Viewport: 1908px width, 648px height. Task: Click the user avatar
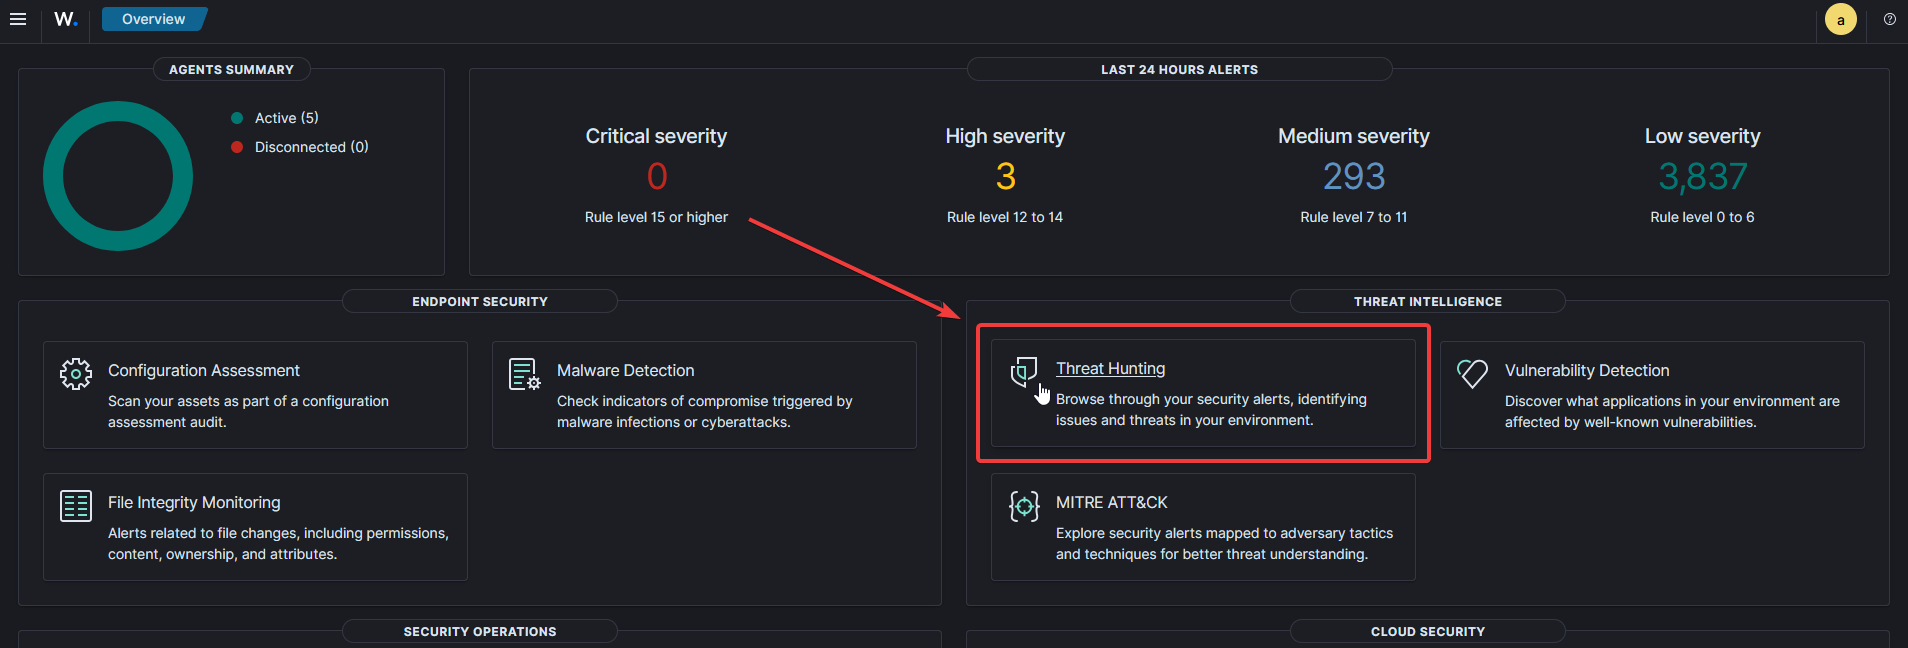tap(1841, 18)
